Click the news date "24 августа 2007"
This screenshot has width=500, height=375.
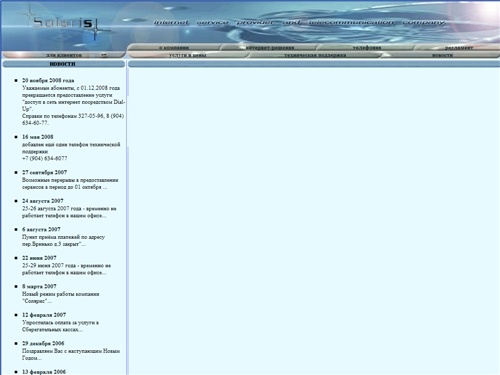tap(43, 201)
